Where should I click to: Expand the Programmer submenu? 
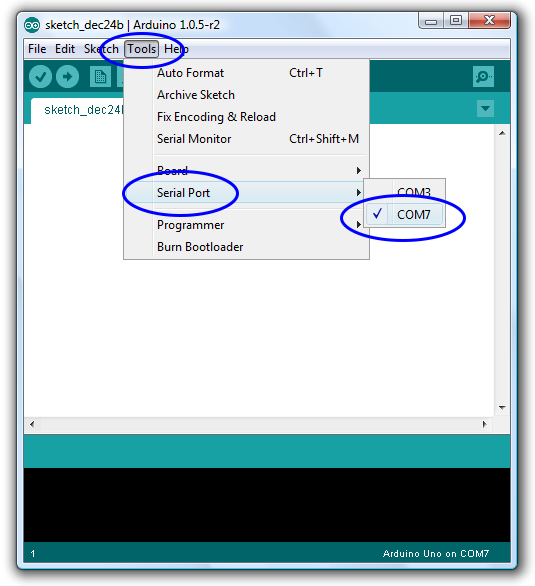[247, 225]
